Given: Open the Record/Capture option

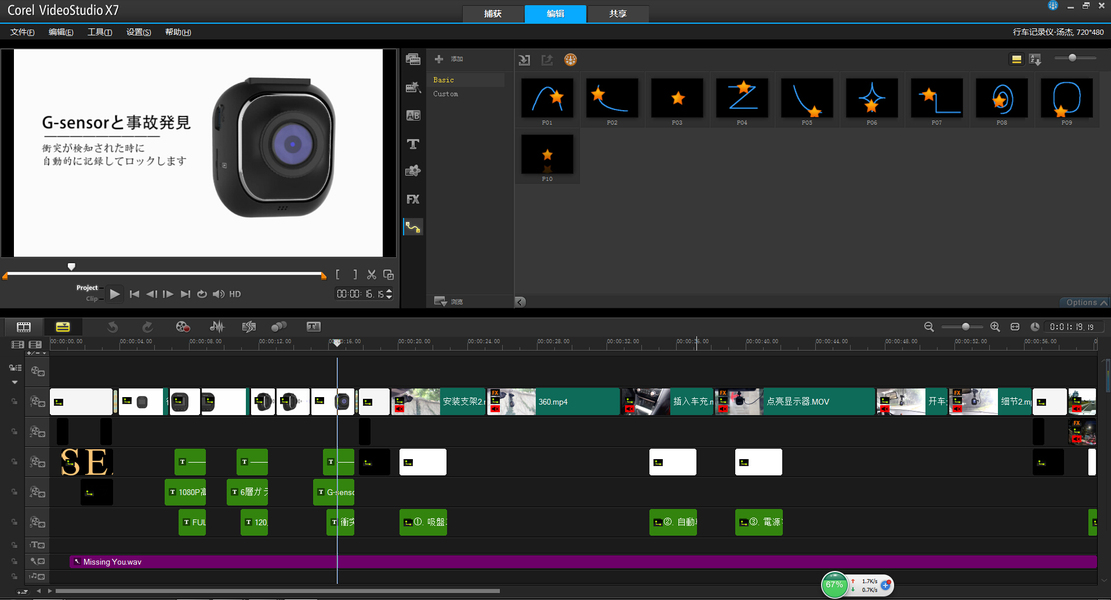Looking at the screenshot, I should 183,327.
